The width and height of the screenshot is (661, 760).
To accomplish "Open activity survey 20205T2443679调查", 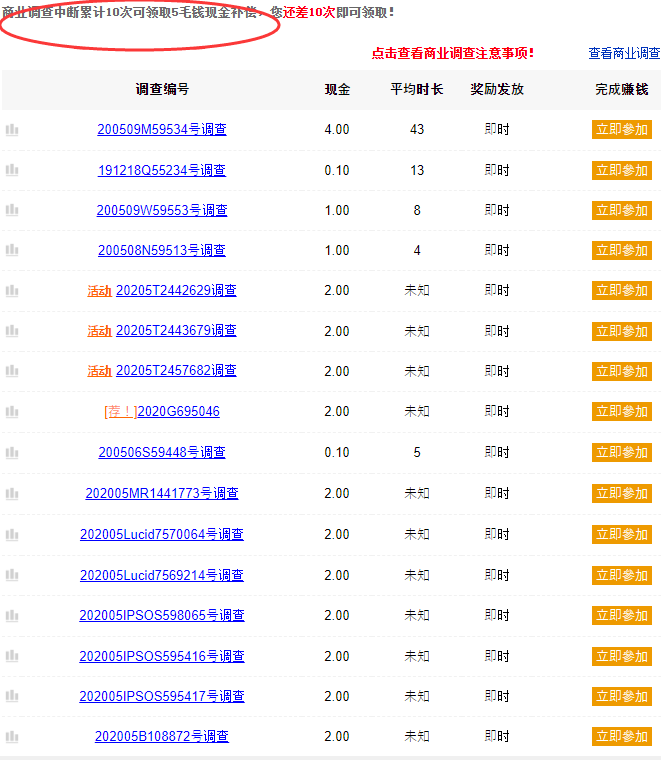I will [176, 331].
